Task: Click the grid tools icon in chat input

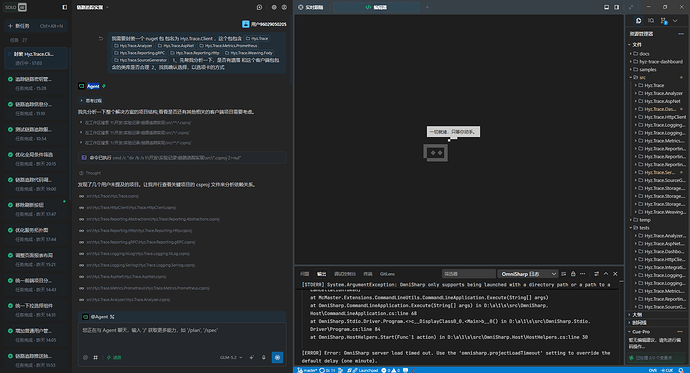Action: click(95, 357)
